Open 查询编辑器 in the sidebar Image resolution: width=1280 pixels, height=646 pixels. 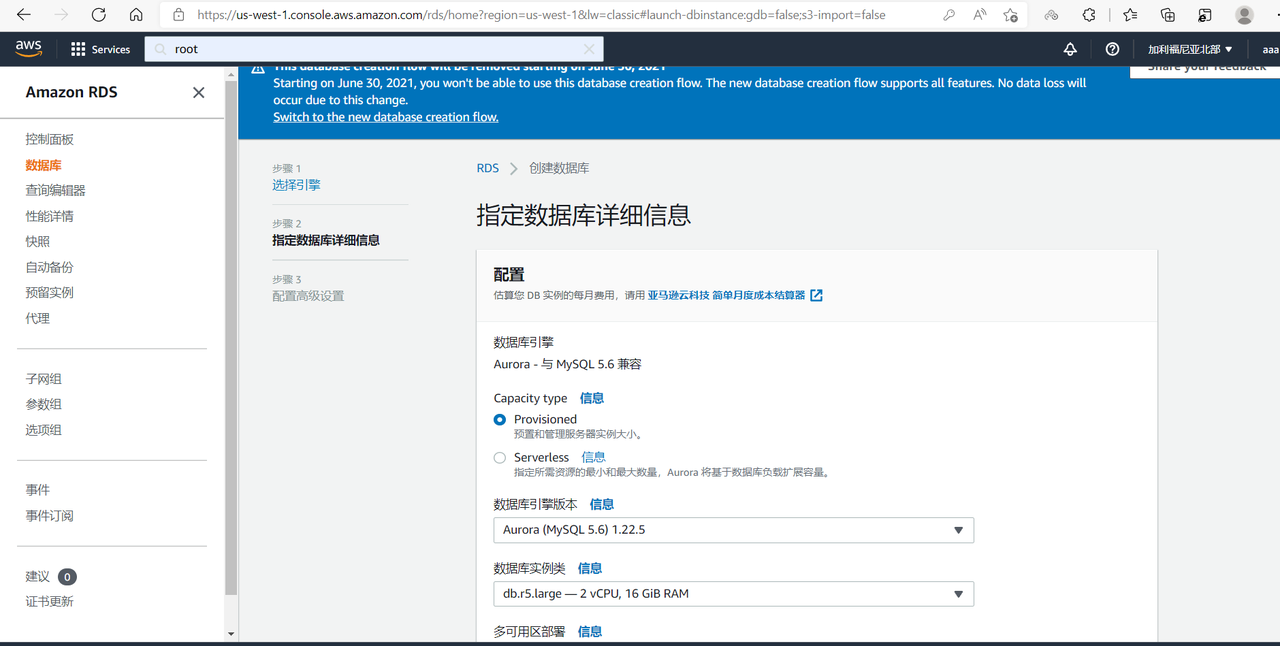click(56, 190)
